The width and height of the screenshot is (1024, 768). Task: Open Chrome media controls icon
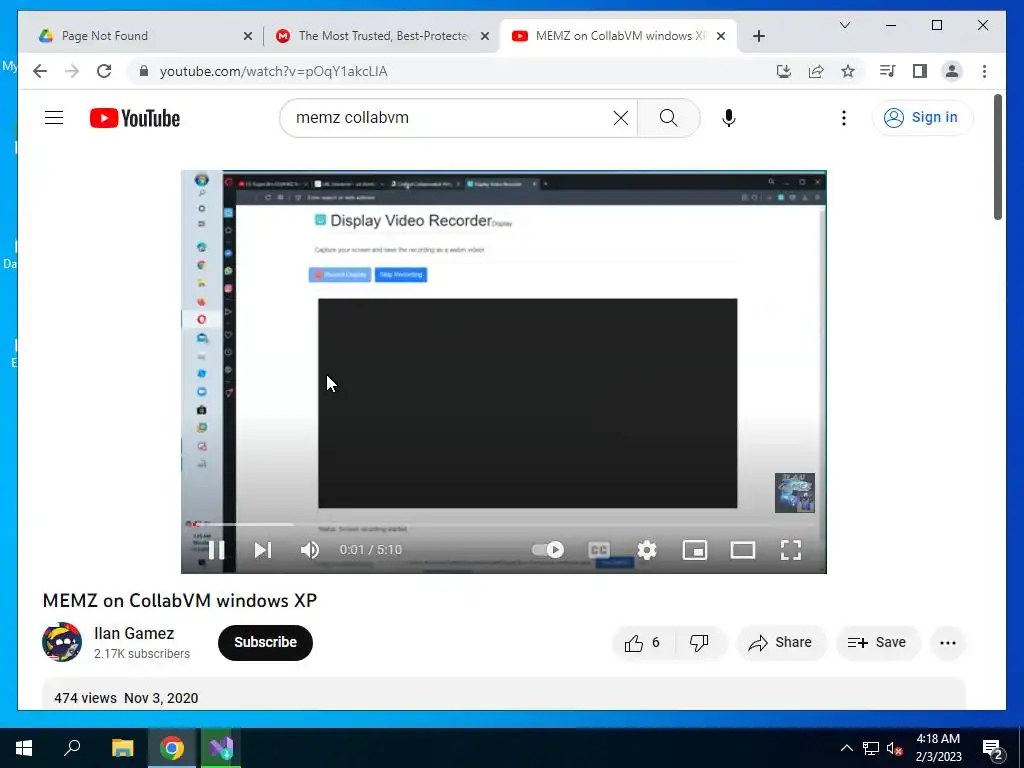click(888, 71)
